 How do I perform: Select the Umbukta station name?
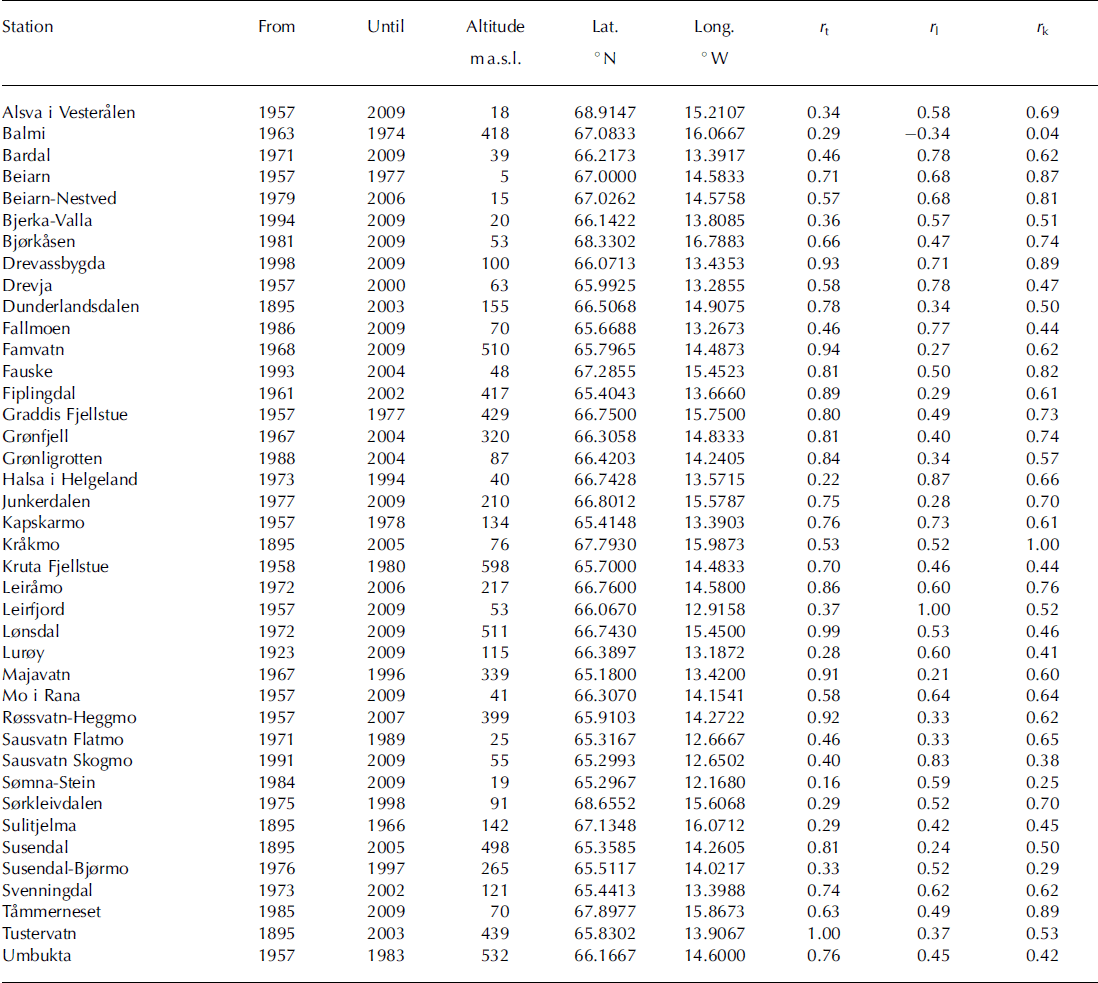(x=37, y=955)
